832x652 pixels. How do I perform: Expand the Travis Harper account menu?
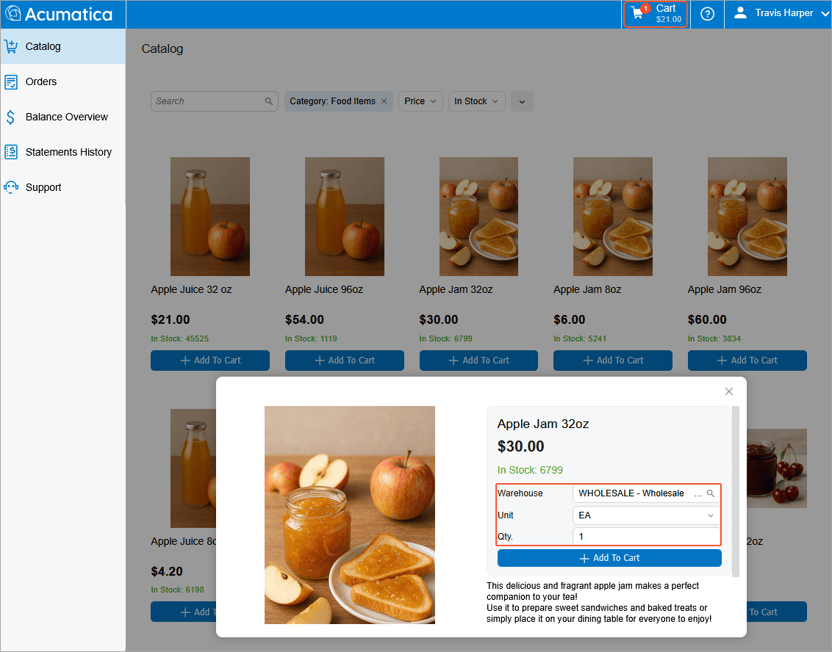coord(774,13)
